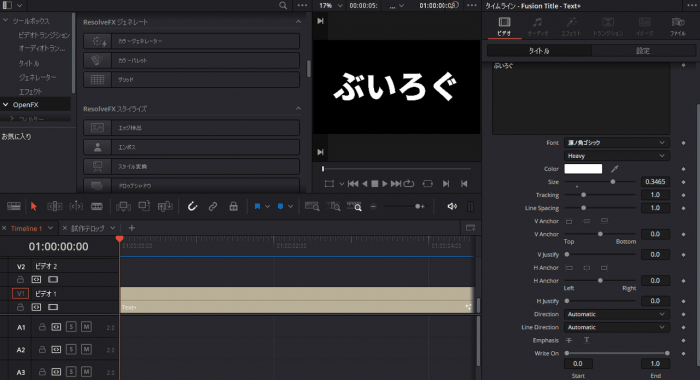Mute audio track A2
The width and height of the screenshot is (700, 380).
point(86,349)
